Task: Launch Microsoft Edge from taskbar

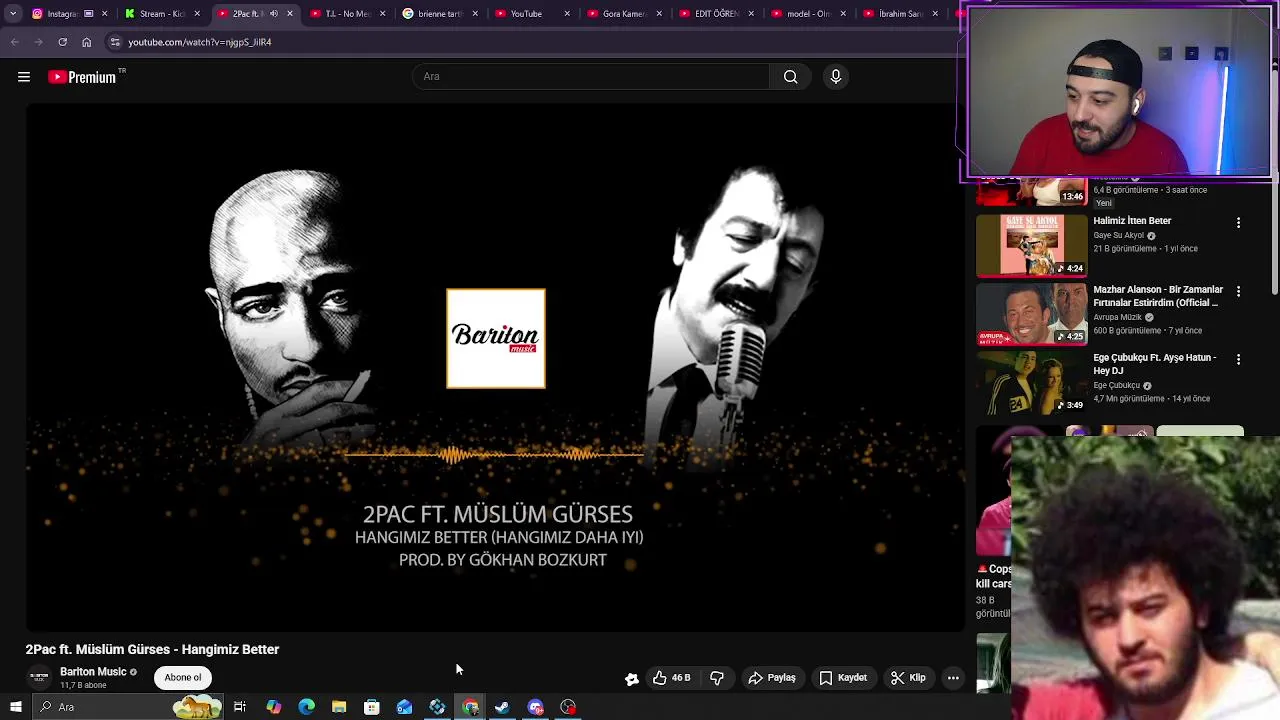Action: [306, 707]
